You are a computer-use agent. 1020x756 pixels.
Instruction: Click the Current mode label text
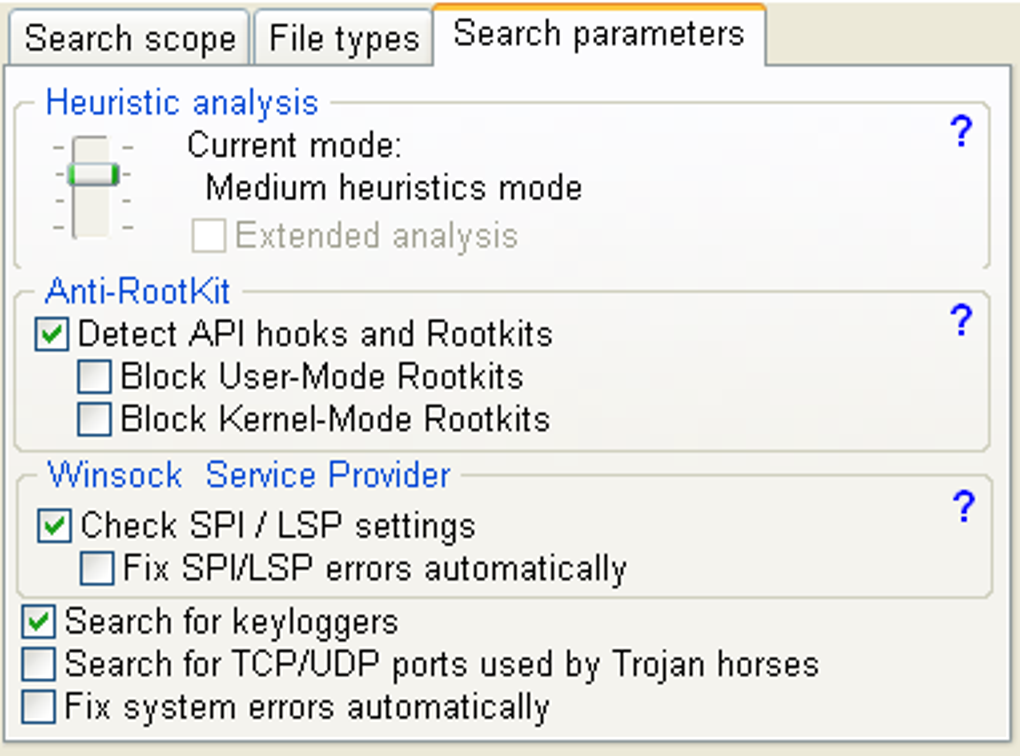coord(294,146)
